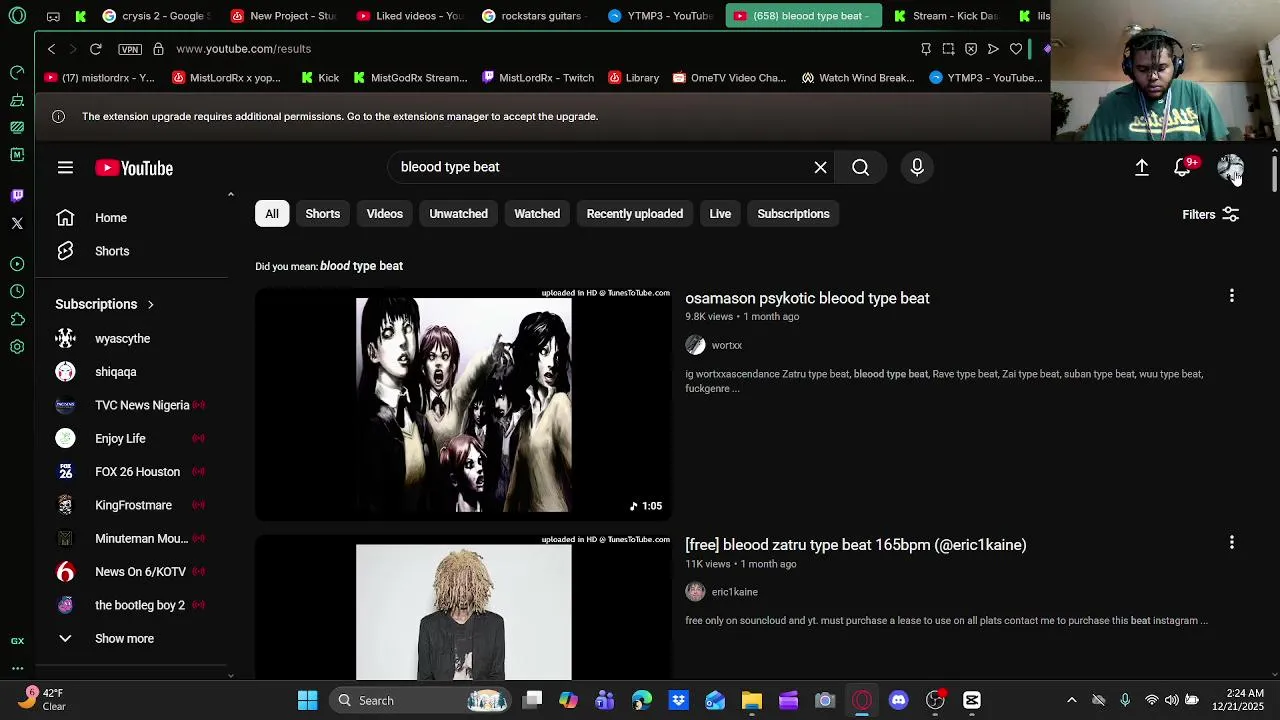Open the bootleg boy 2 subscription
The image size is (1280, 720).
(x=139, y=605)
